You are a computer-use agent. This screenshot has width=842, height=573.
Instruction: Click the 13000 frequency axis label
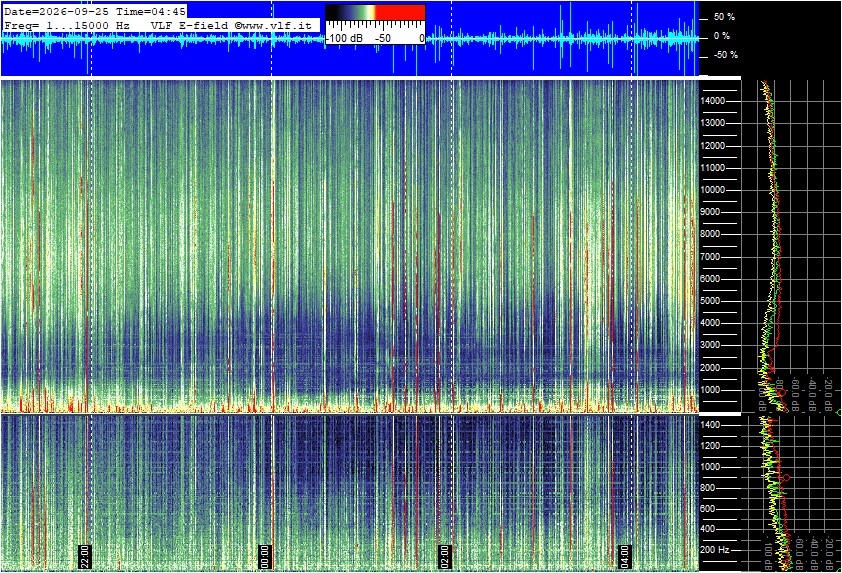[713, 123]
